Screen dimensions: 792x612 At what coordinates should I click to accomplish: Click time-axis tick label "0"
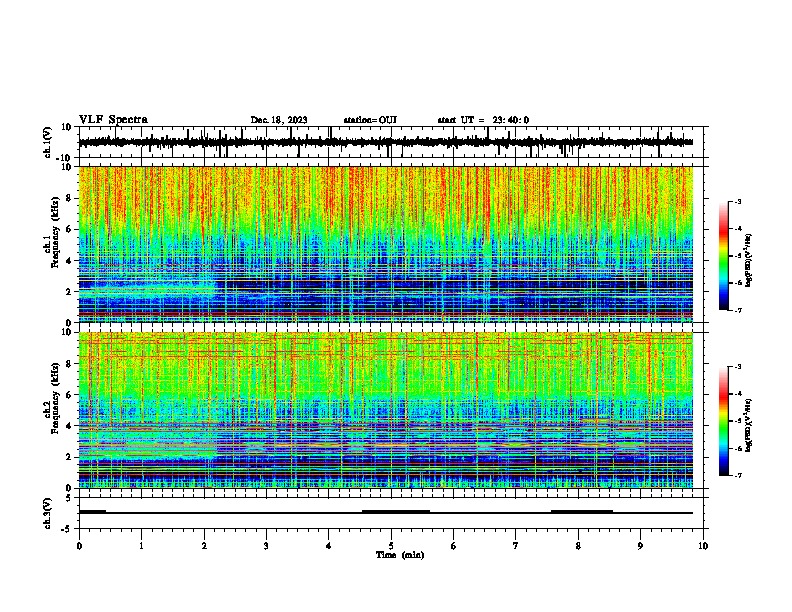click(x=79, y=546)
